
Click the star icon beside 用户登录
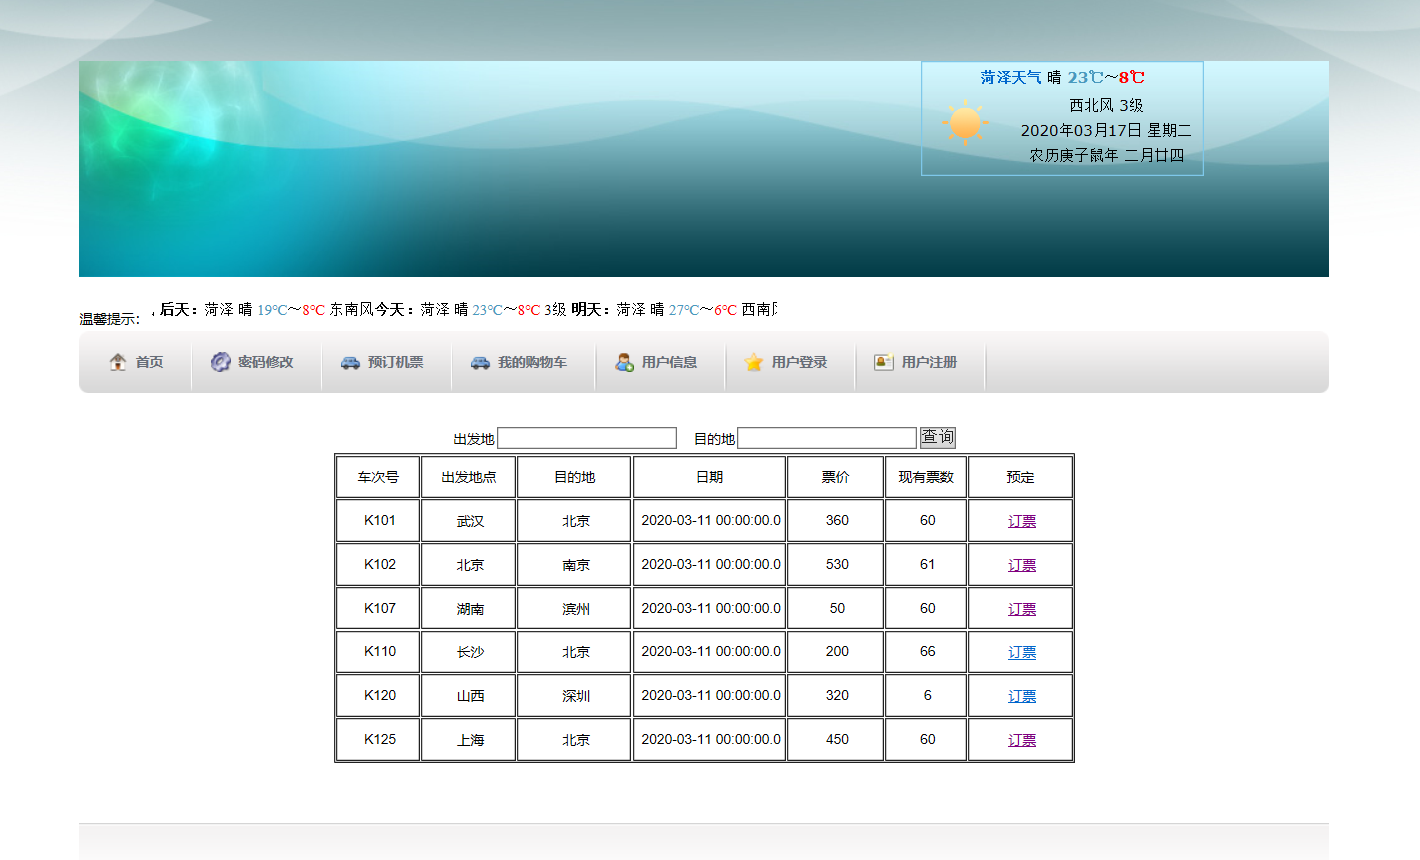[x=754, y=362]
